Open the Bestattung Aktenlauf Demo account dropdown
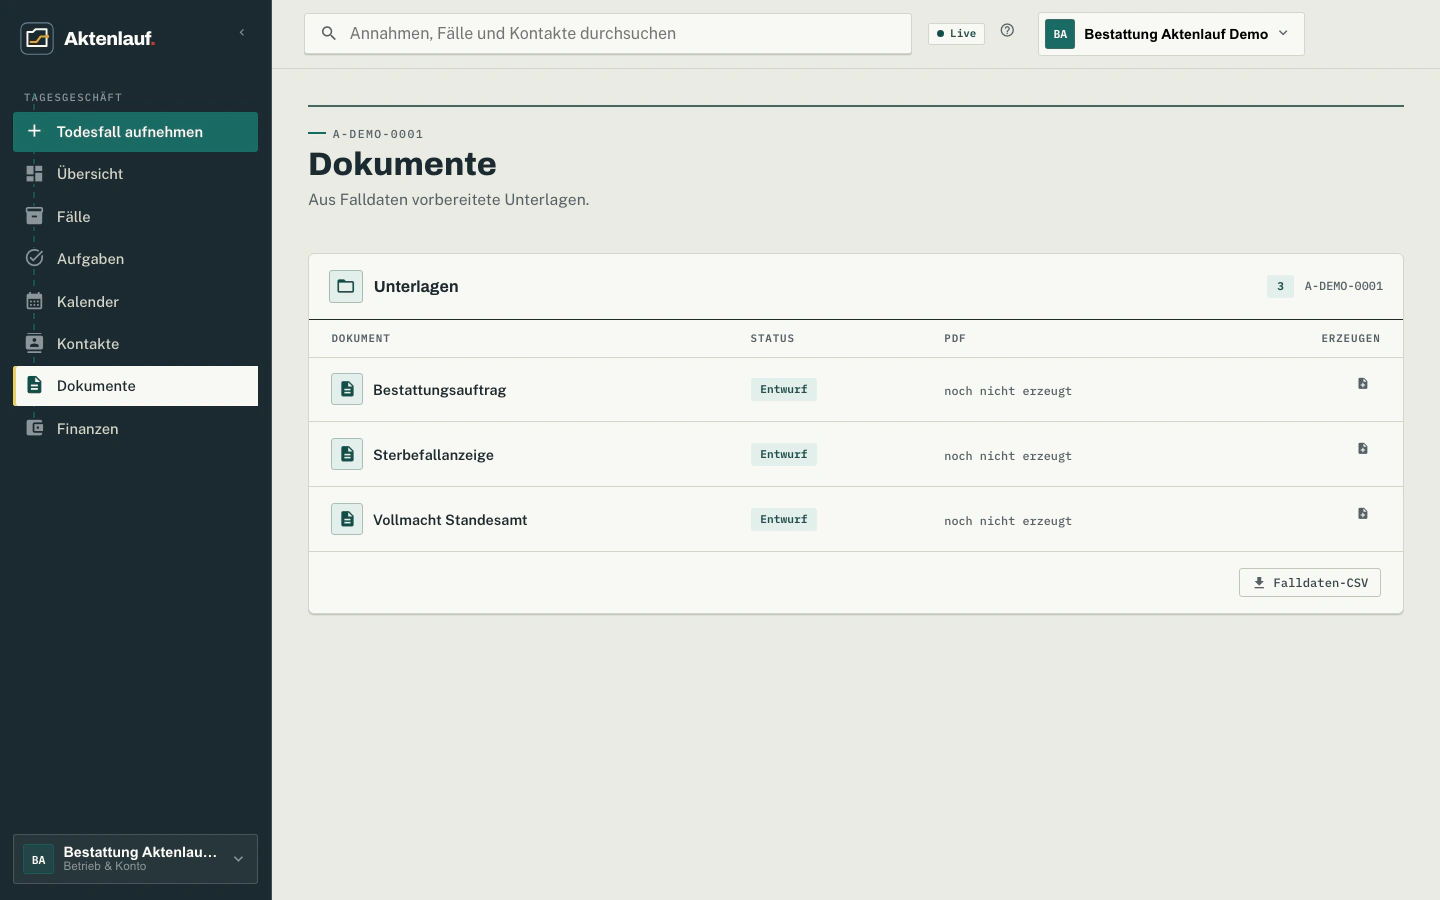Image resolution: width=1440 pixels, height=900 pixels. (x=1171, y=34)
